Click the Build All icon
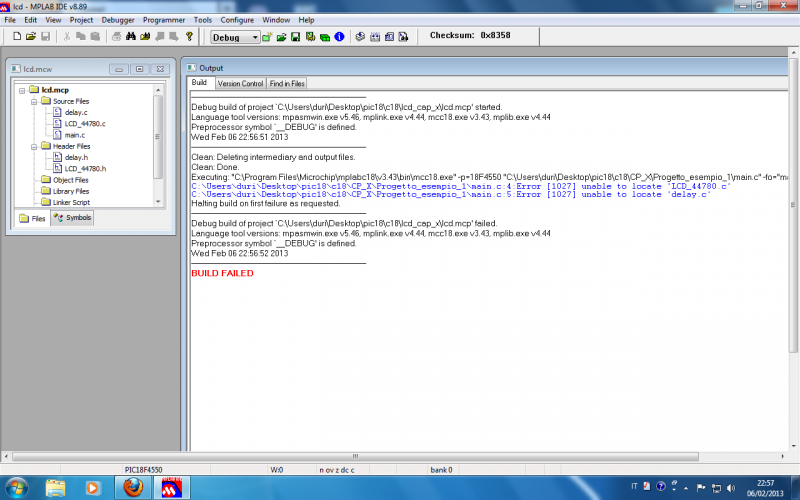800x500 pixels. 375,37
